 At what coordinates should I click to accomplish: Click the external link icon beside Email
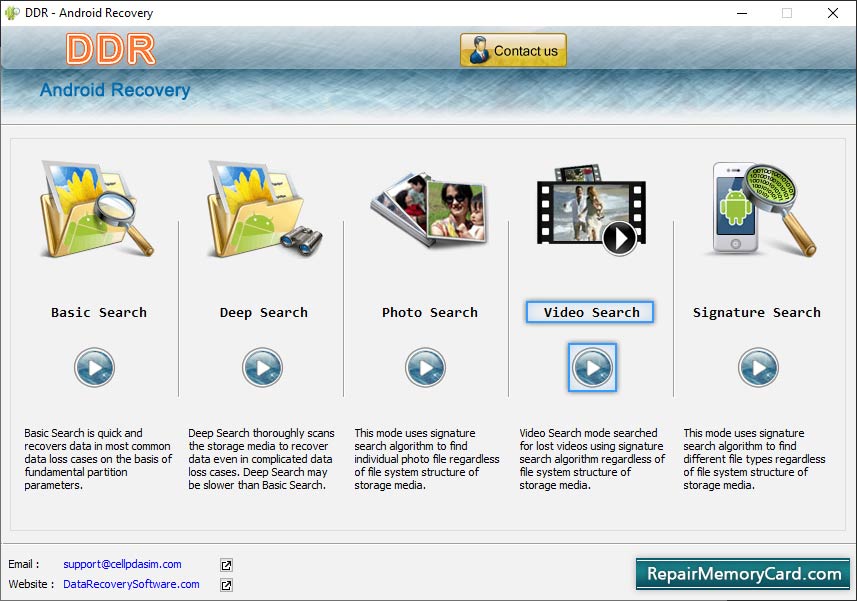pyautogui.click(x=226, y=565)
